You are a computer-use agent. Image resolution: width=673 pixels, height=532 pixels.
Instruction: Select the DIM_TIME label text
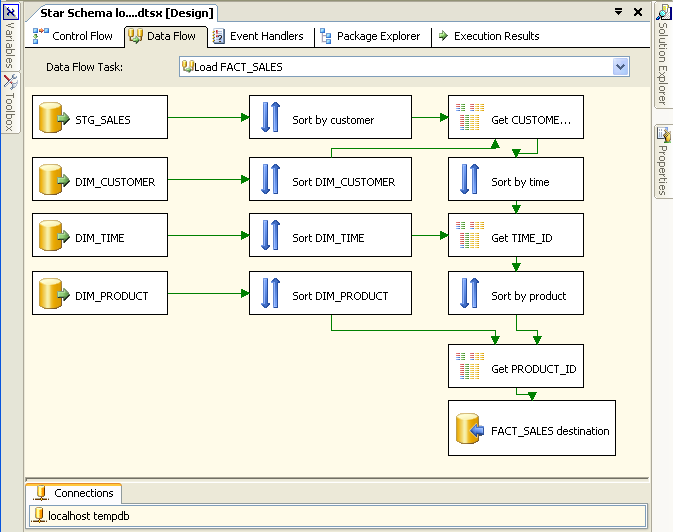[100, 238]
